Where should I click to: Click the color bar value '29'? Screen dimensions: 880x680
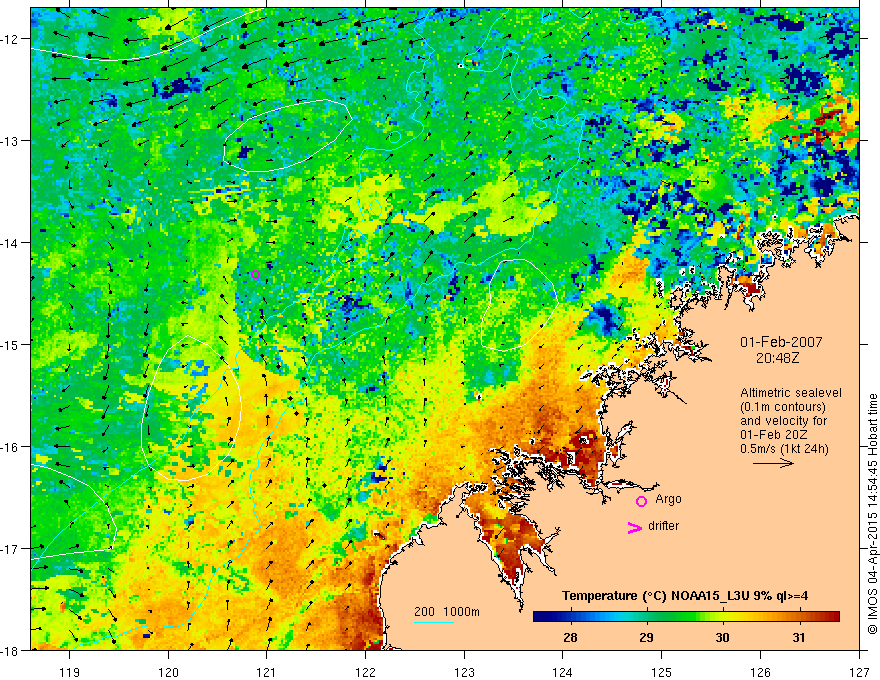point(647,638)
